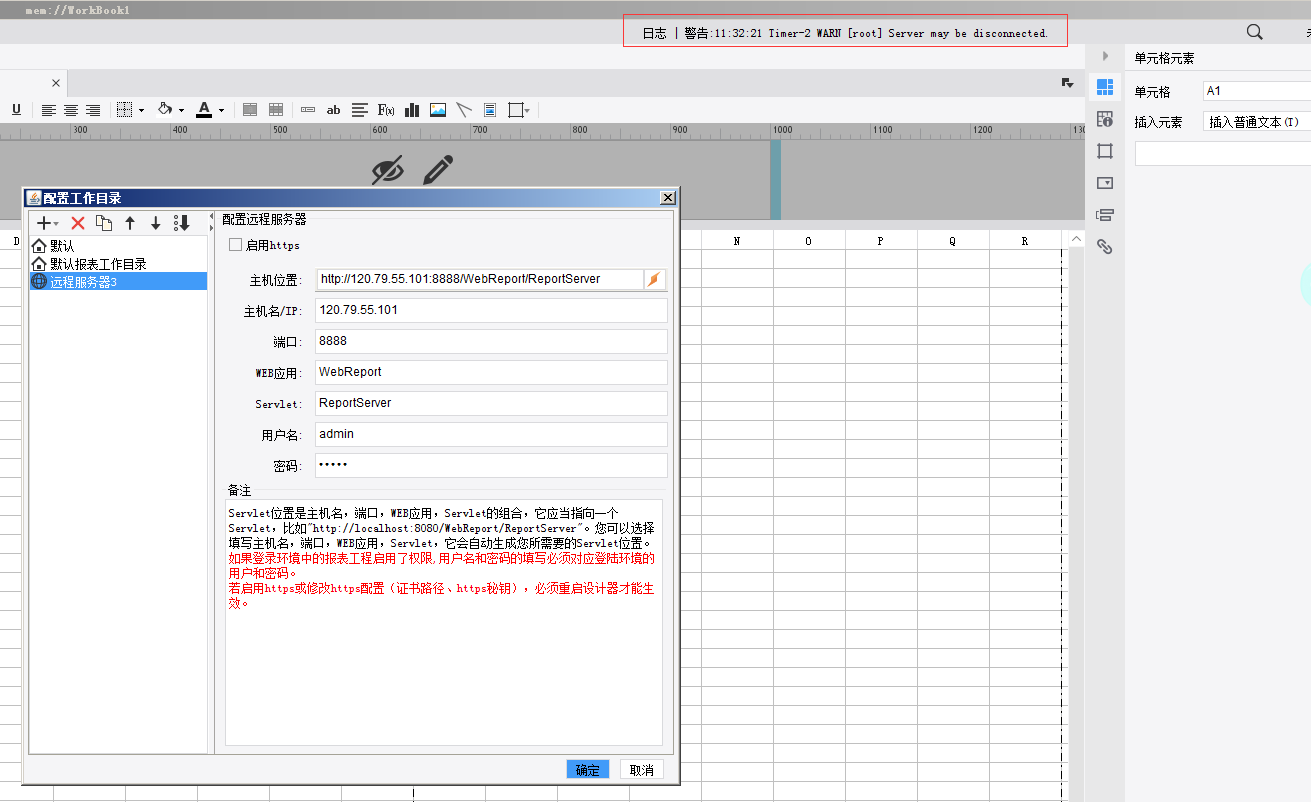
Task: Move the selected directory up
Action: pos(130,223)
